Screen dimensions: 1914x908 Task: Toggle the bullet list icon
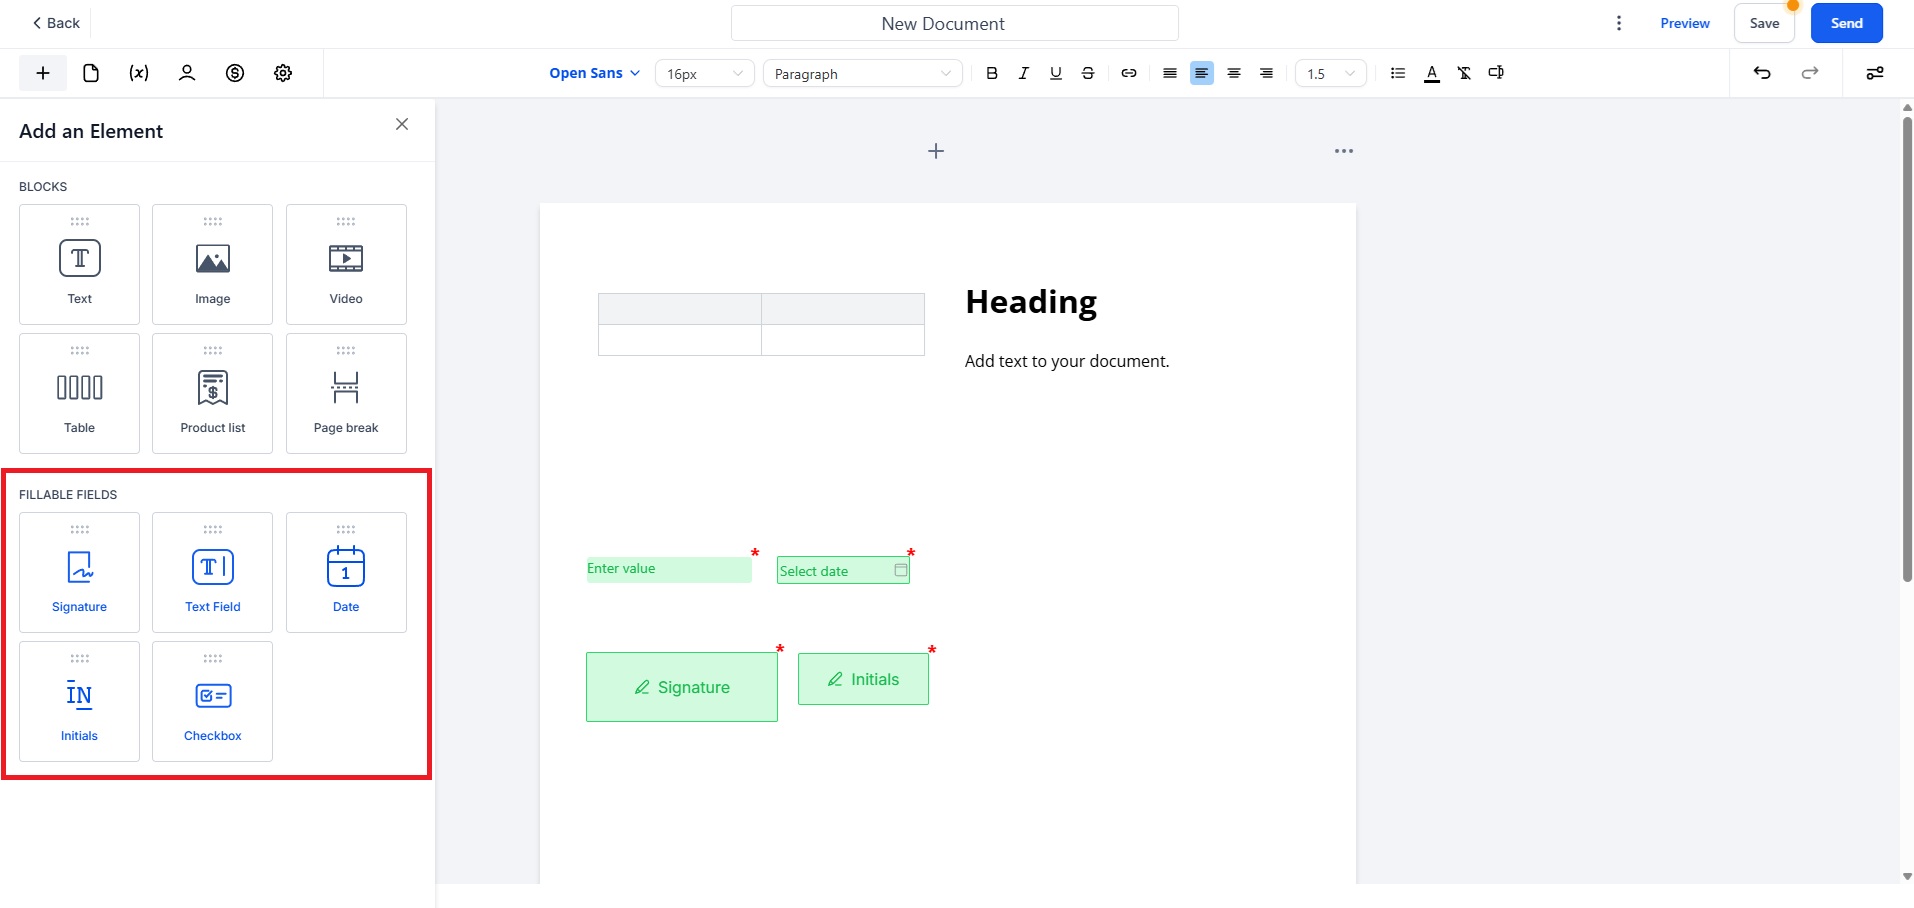click(x=1398, y=73)
